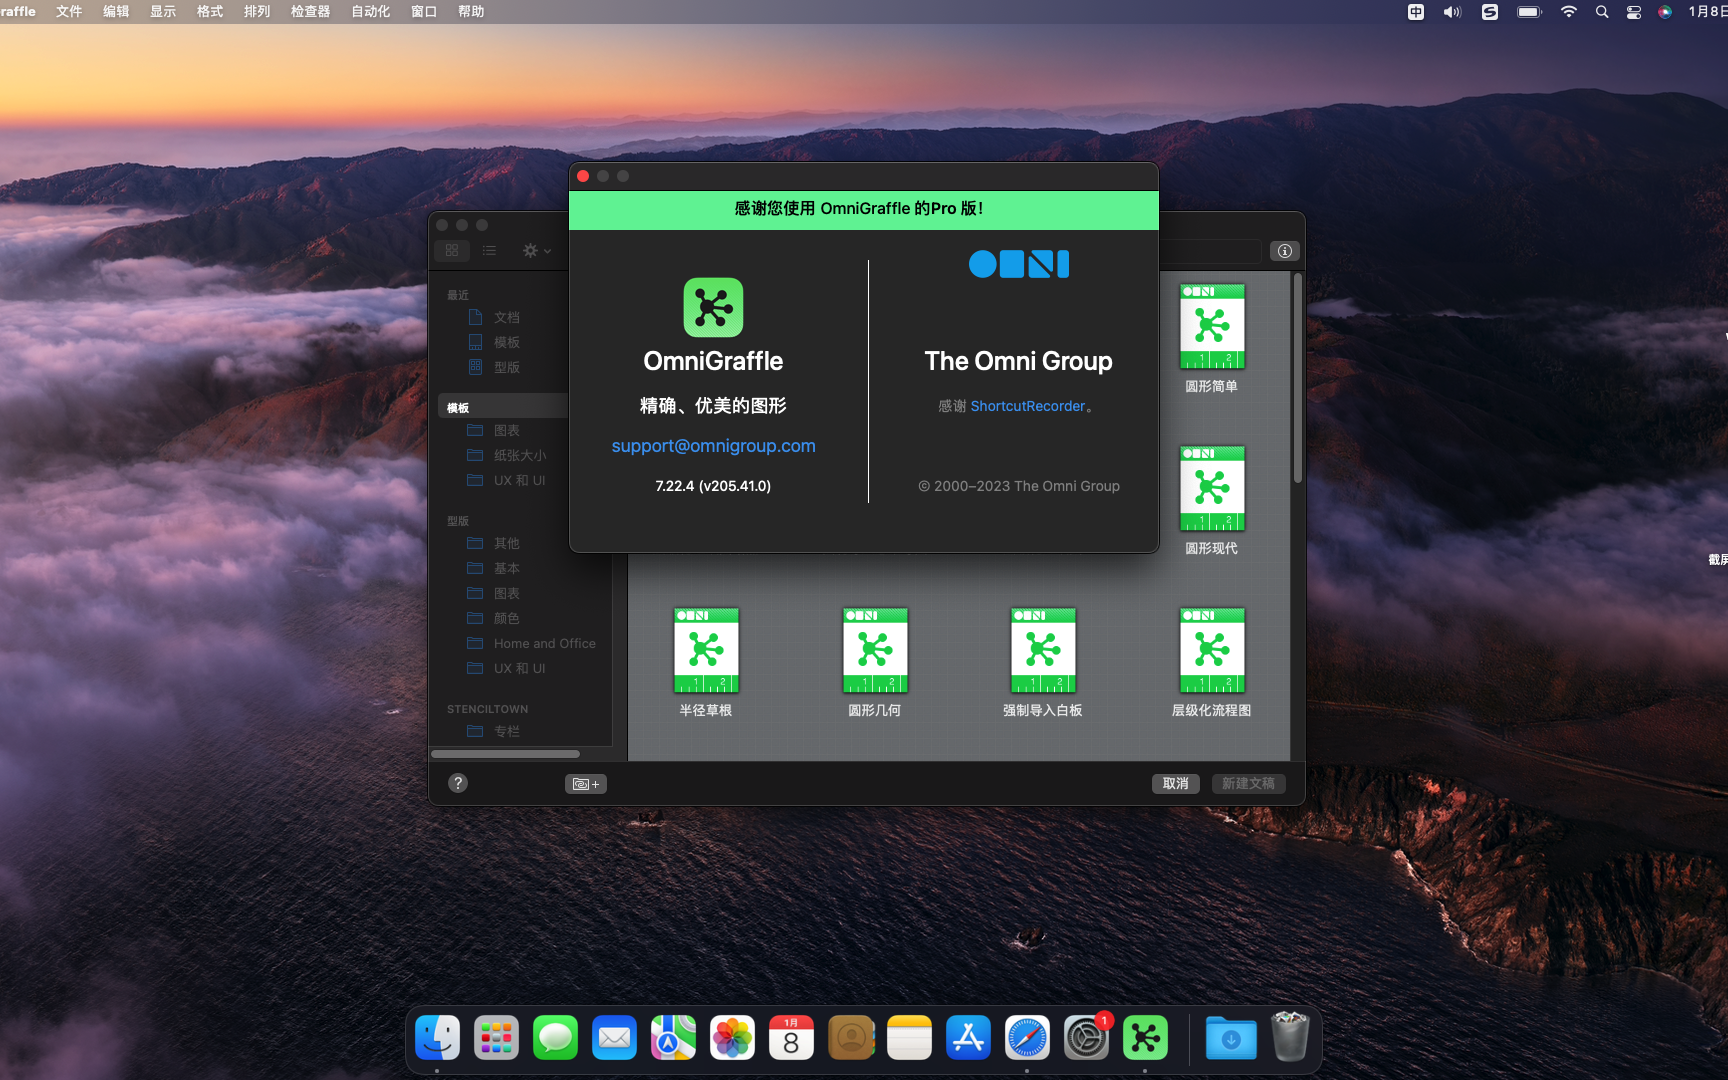Open Launchpad from the Dock
1728x1080 pixels.
click(496, 1038)
